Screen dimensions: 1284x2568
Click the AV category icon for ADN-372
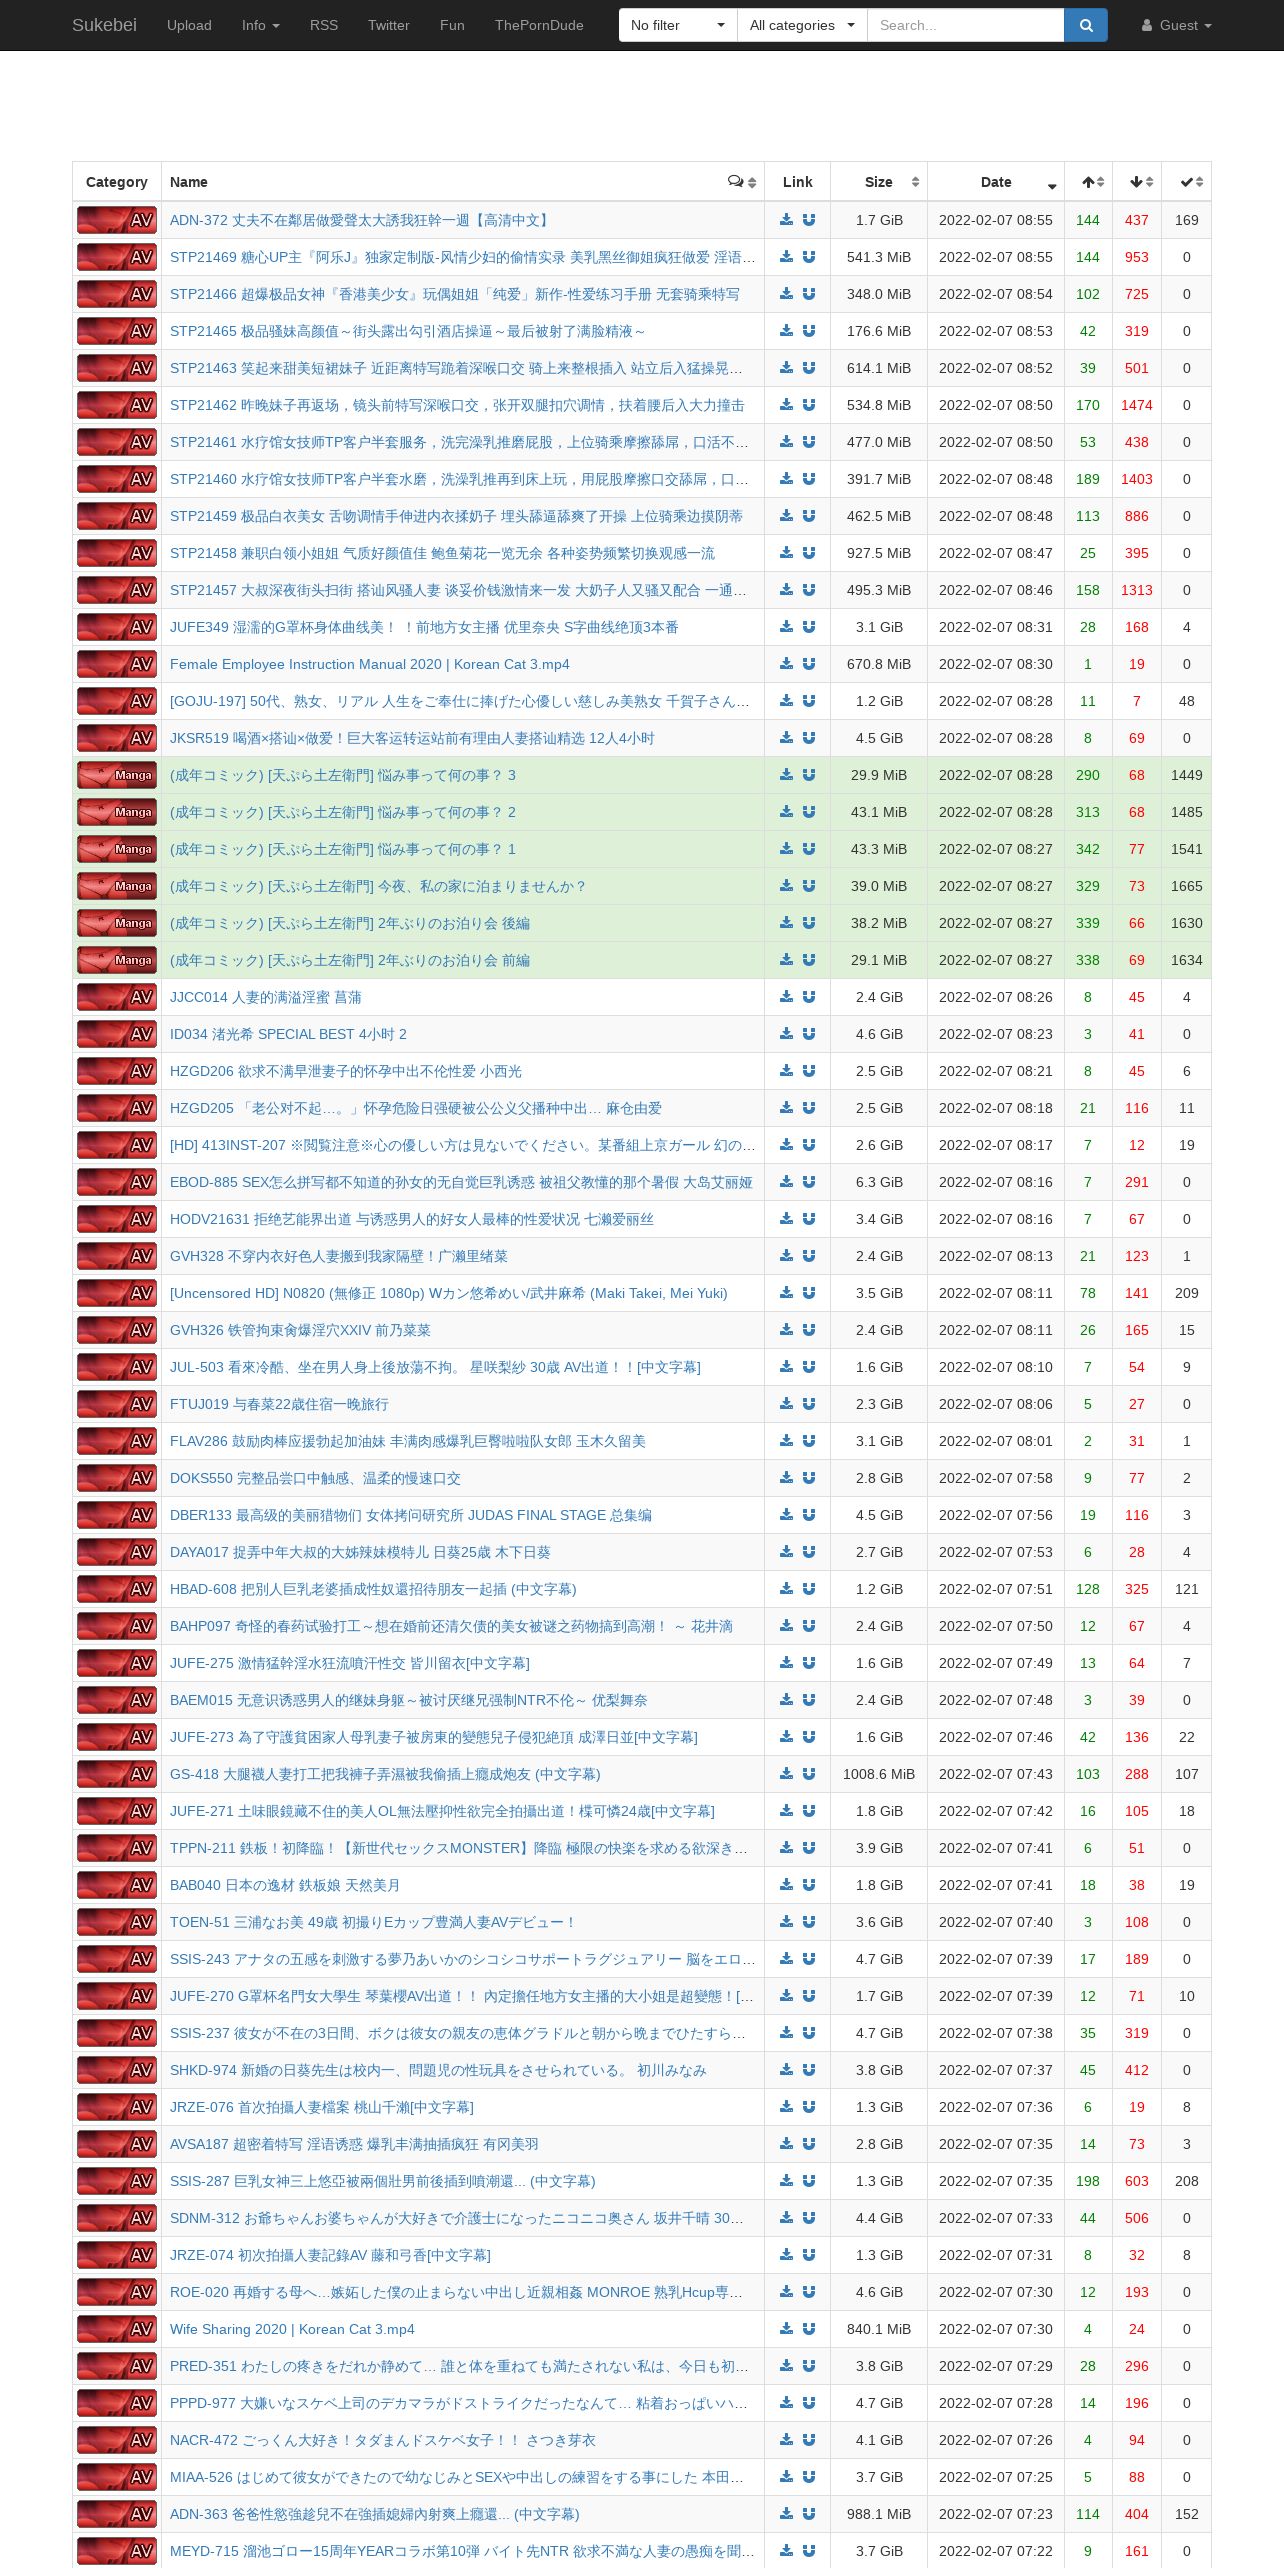[x=117, y=220]
